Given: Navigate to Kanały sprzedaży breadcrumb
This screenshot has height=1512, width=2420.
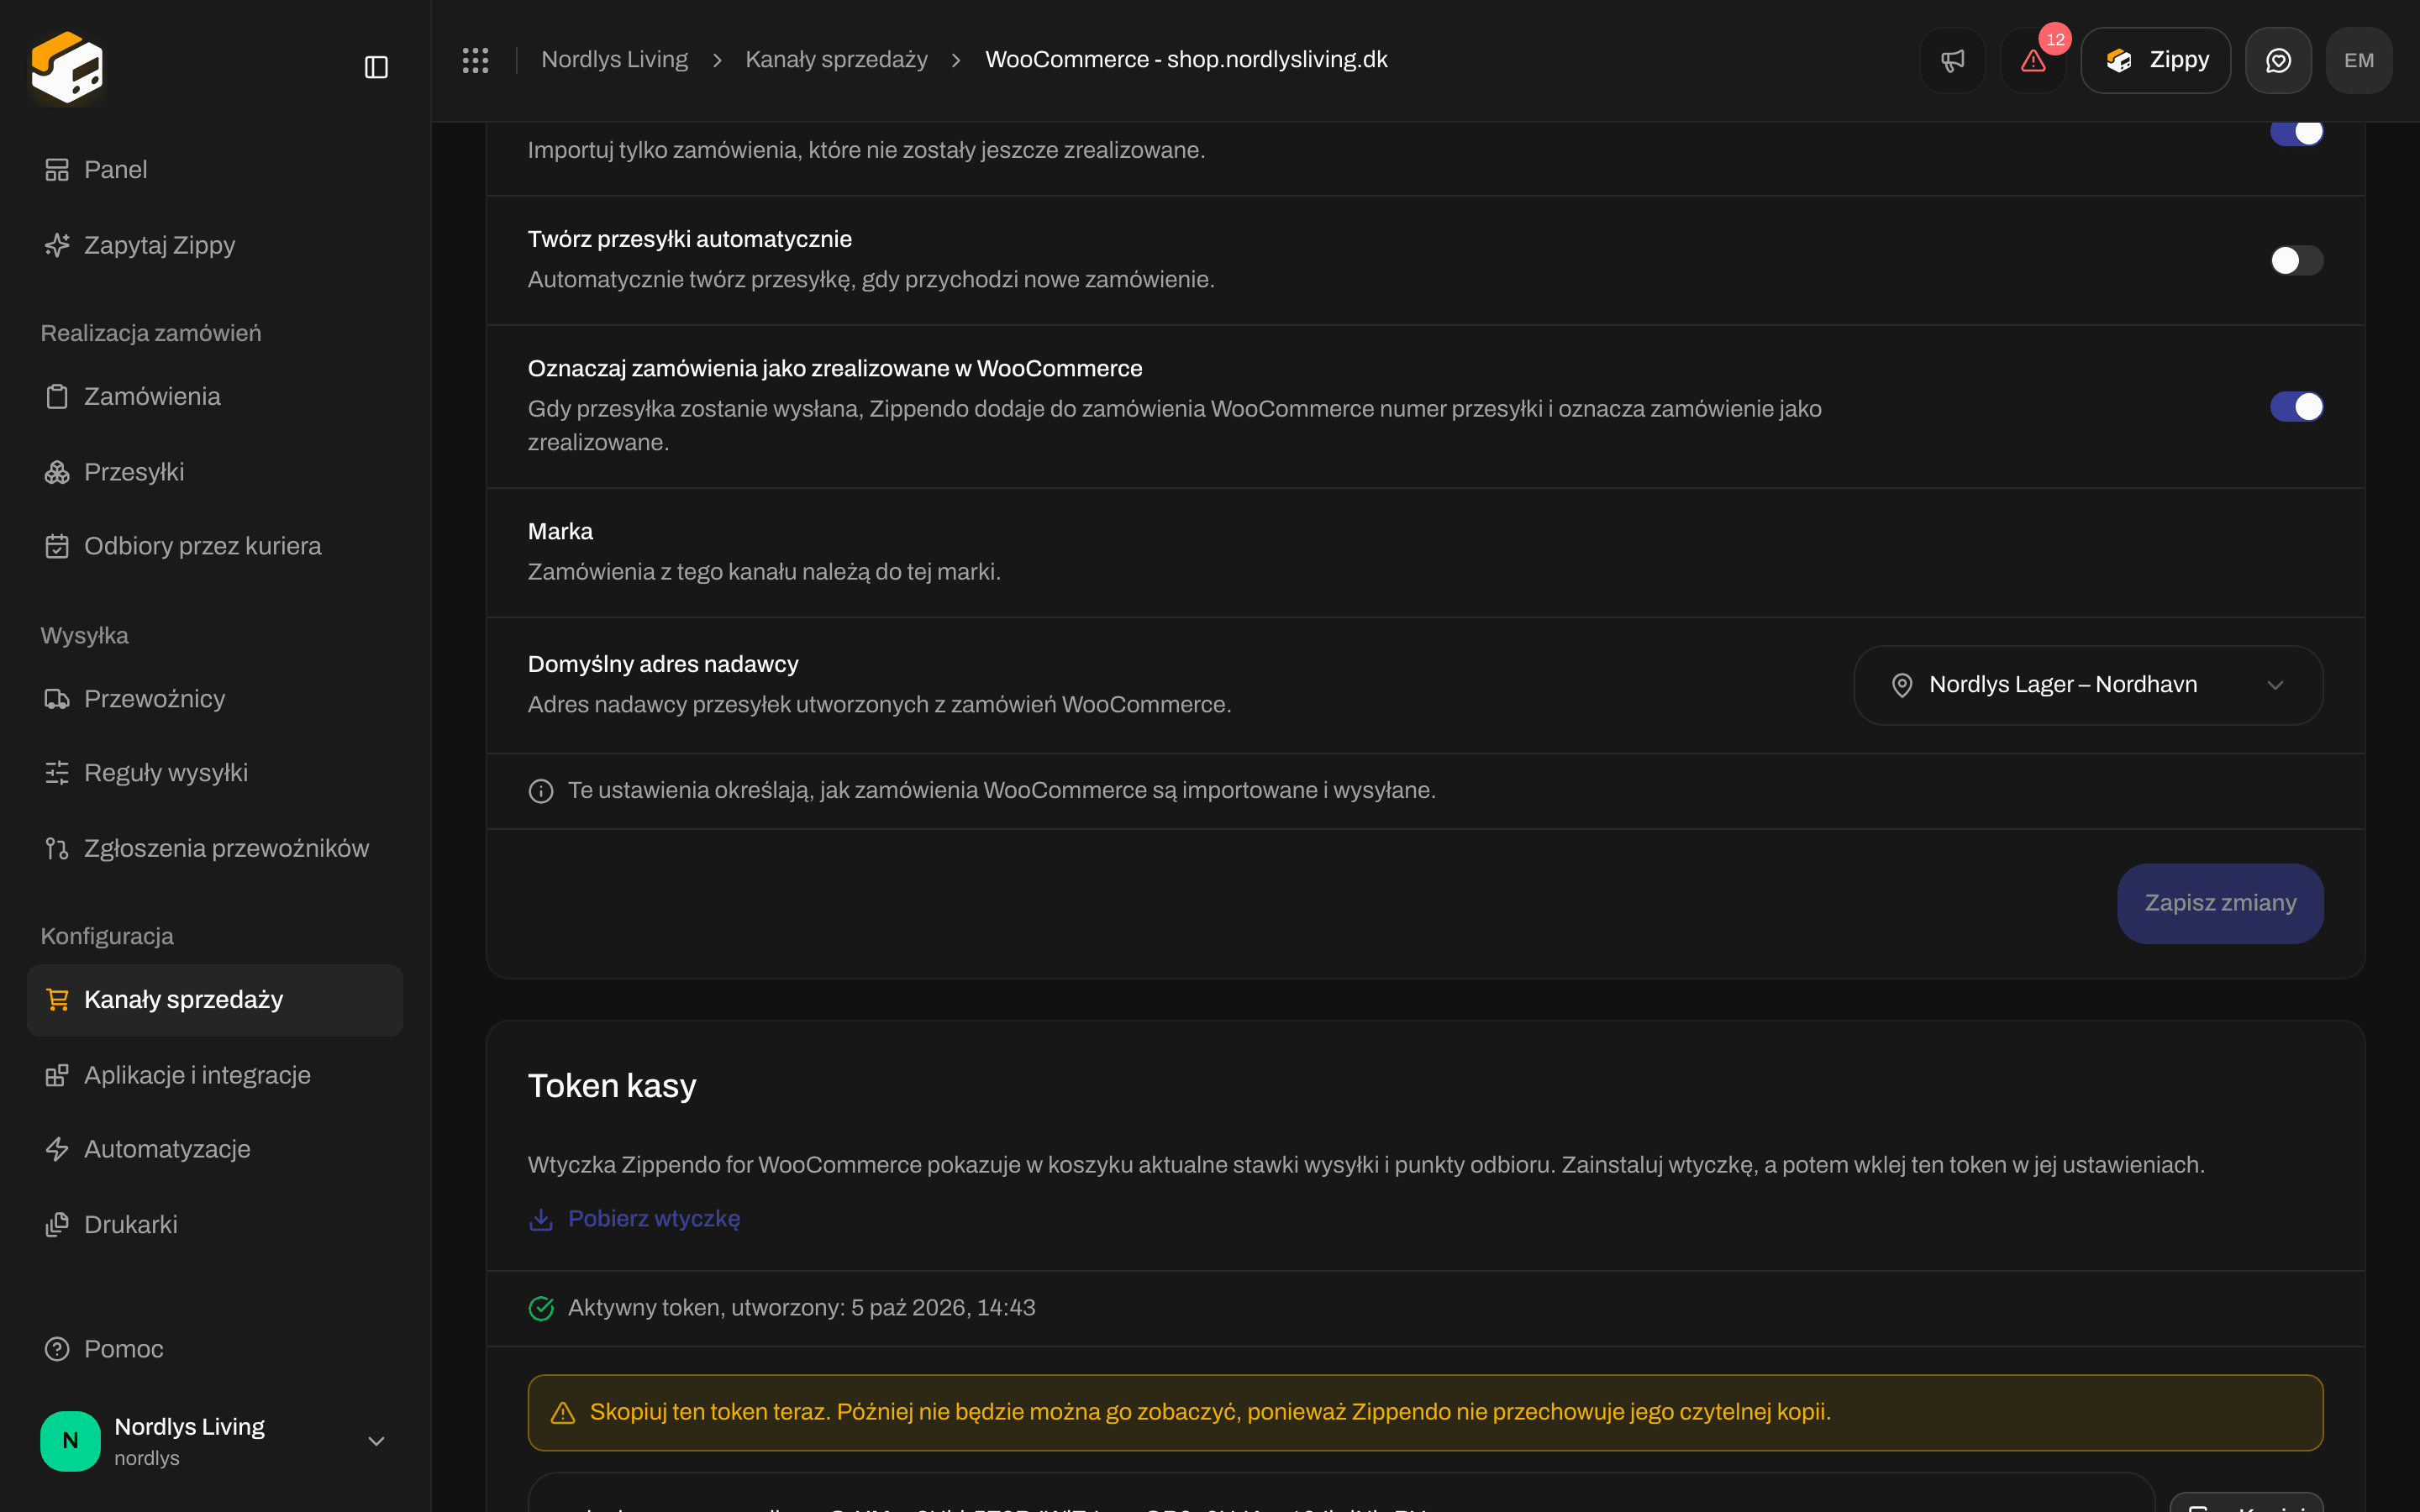Looking at the screenshot, I should click(x=836, y=60).
